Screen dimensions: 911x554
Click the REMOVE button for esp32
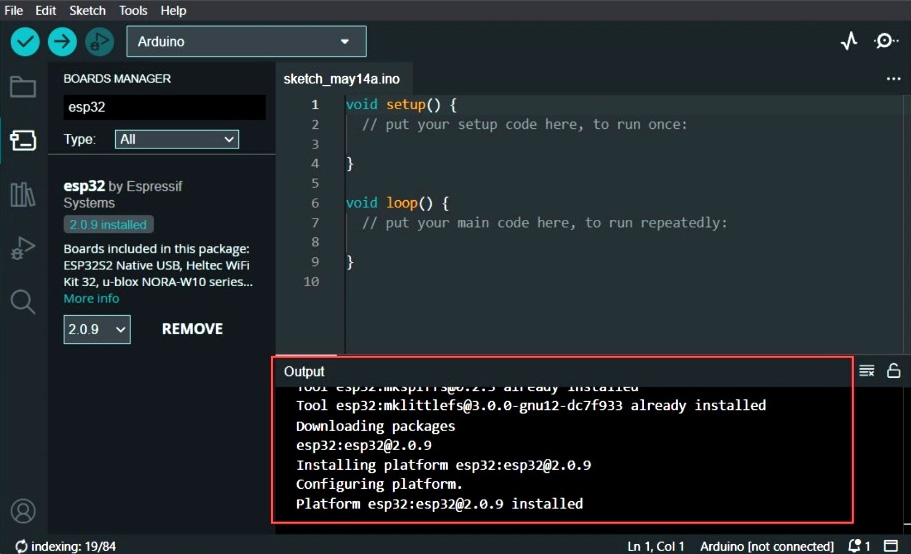[x=192, y=329]
